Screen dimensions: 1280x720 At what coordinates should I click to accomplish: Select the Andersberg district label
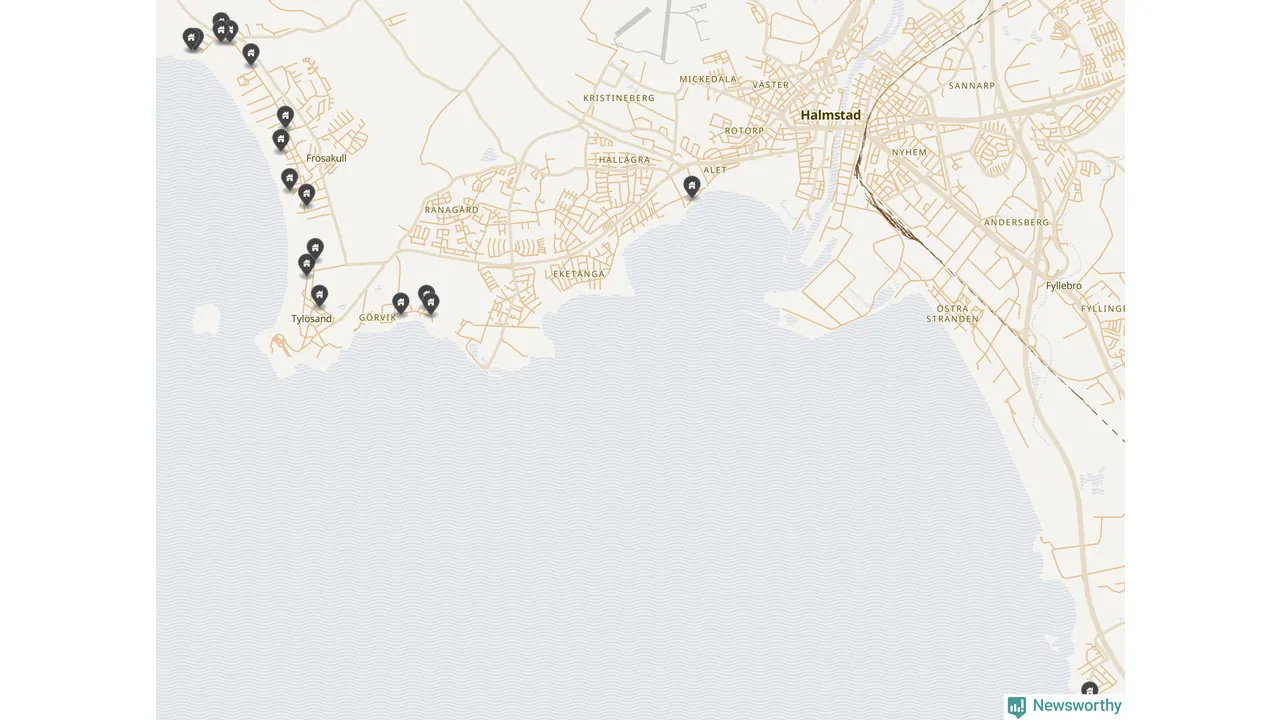point(1016,222)
